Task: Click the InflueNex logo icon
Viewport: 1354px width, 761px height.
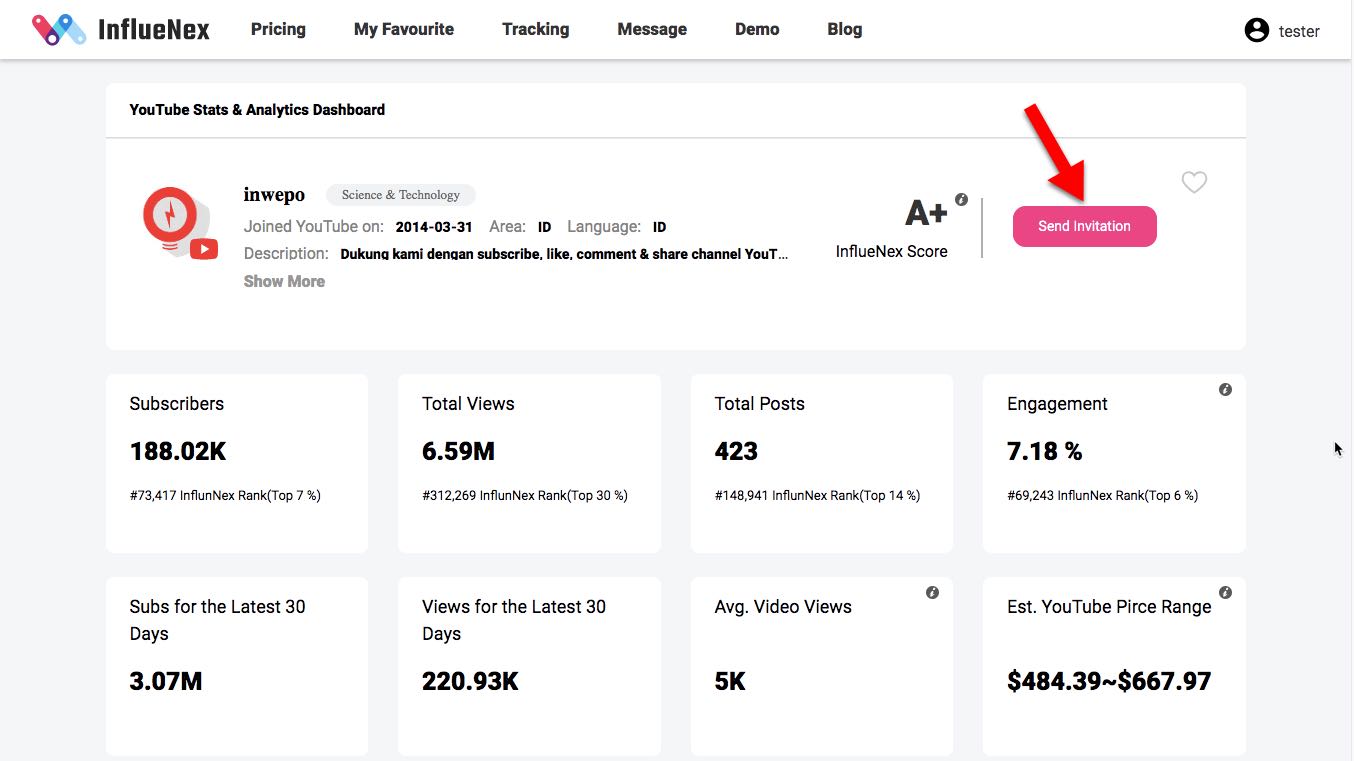Action: 59,30
